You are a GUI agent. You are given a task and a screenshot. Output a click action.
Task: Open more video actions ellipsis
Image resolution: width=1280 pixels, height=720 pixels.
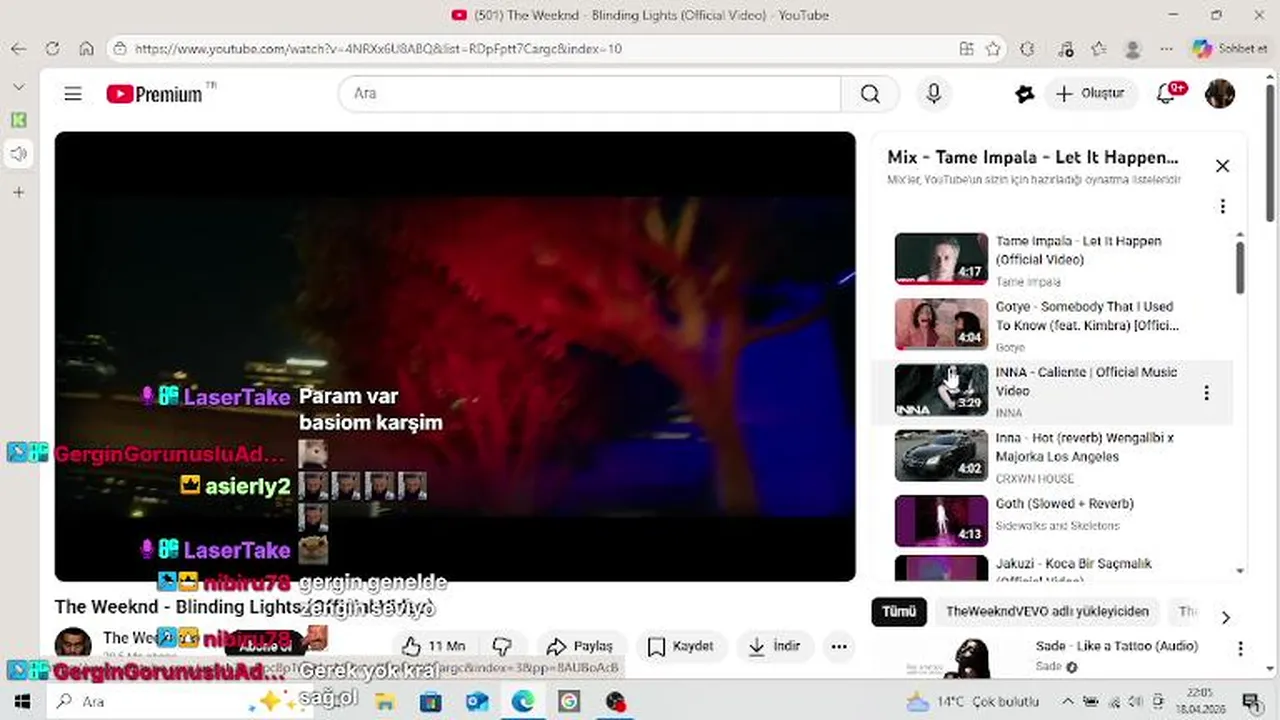point(839,646)
